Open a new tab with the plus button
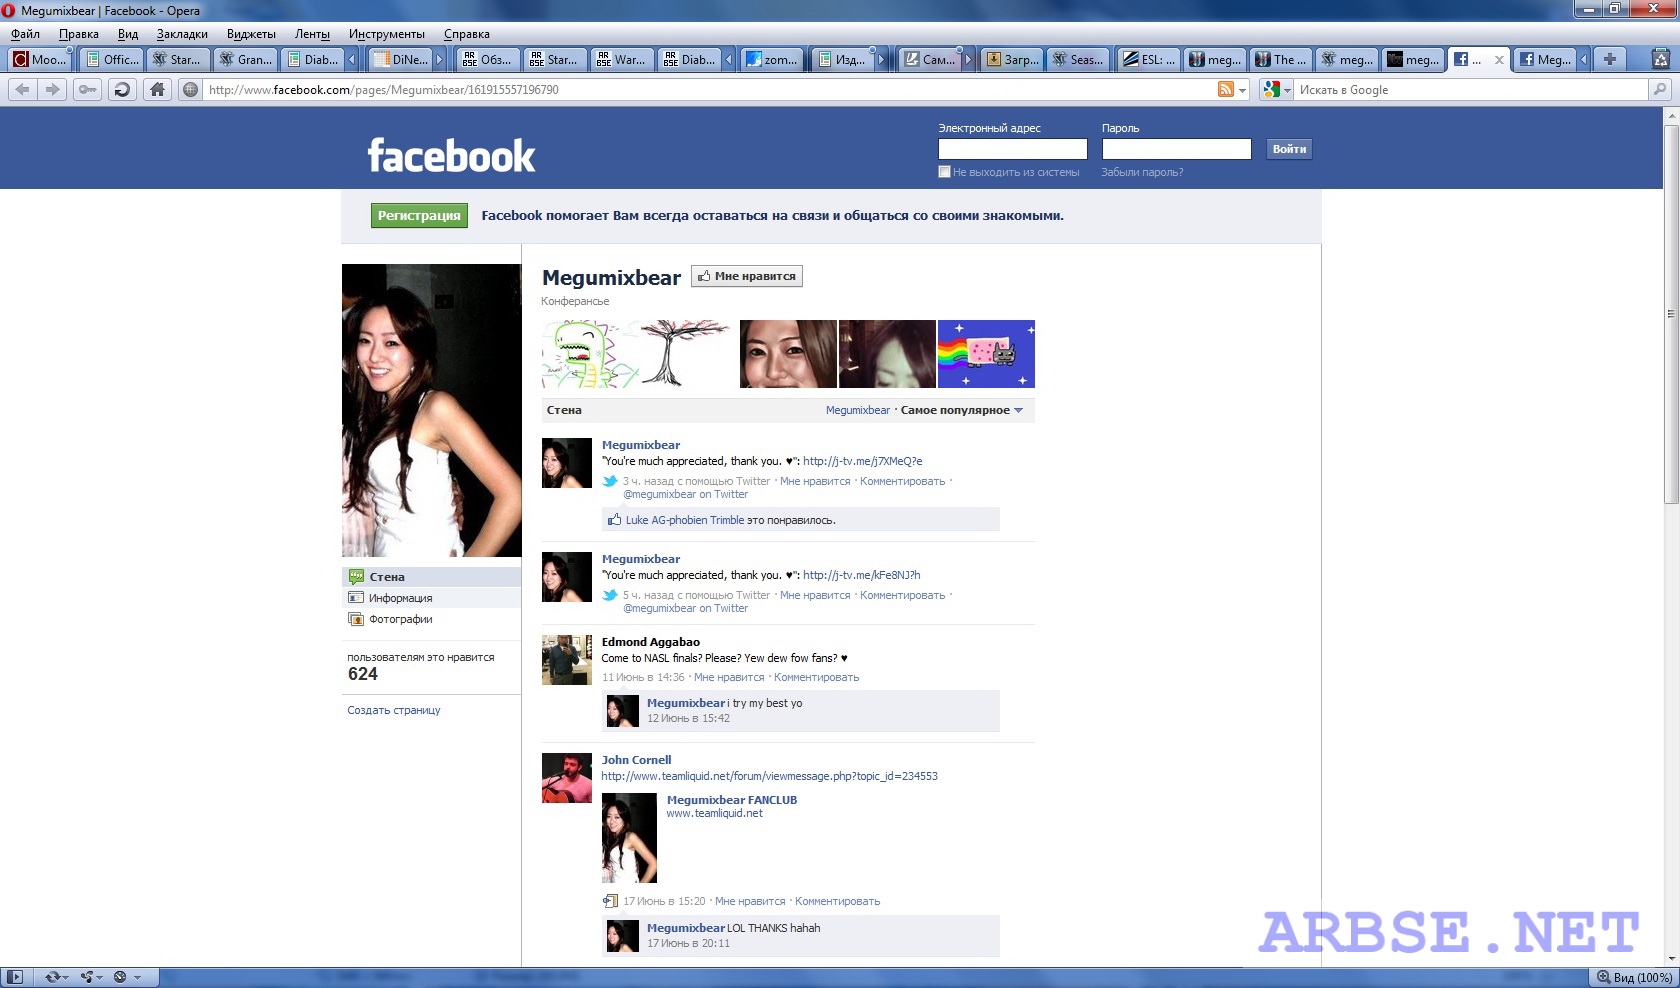 tap(1609, 59)
